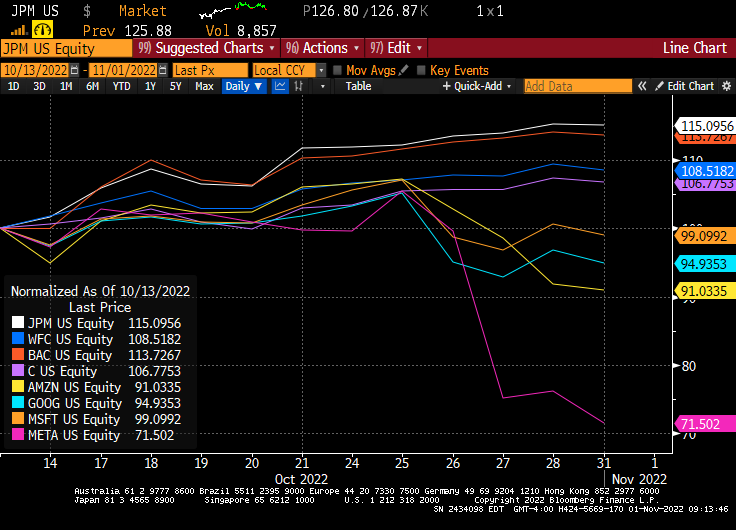Enable the Key Events checkbox
The height and width of the screenshot is (530, 736).
coord(421,70)
